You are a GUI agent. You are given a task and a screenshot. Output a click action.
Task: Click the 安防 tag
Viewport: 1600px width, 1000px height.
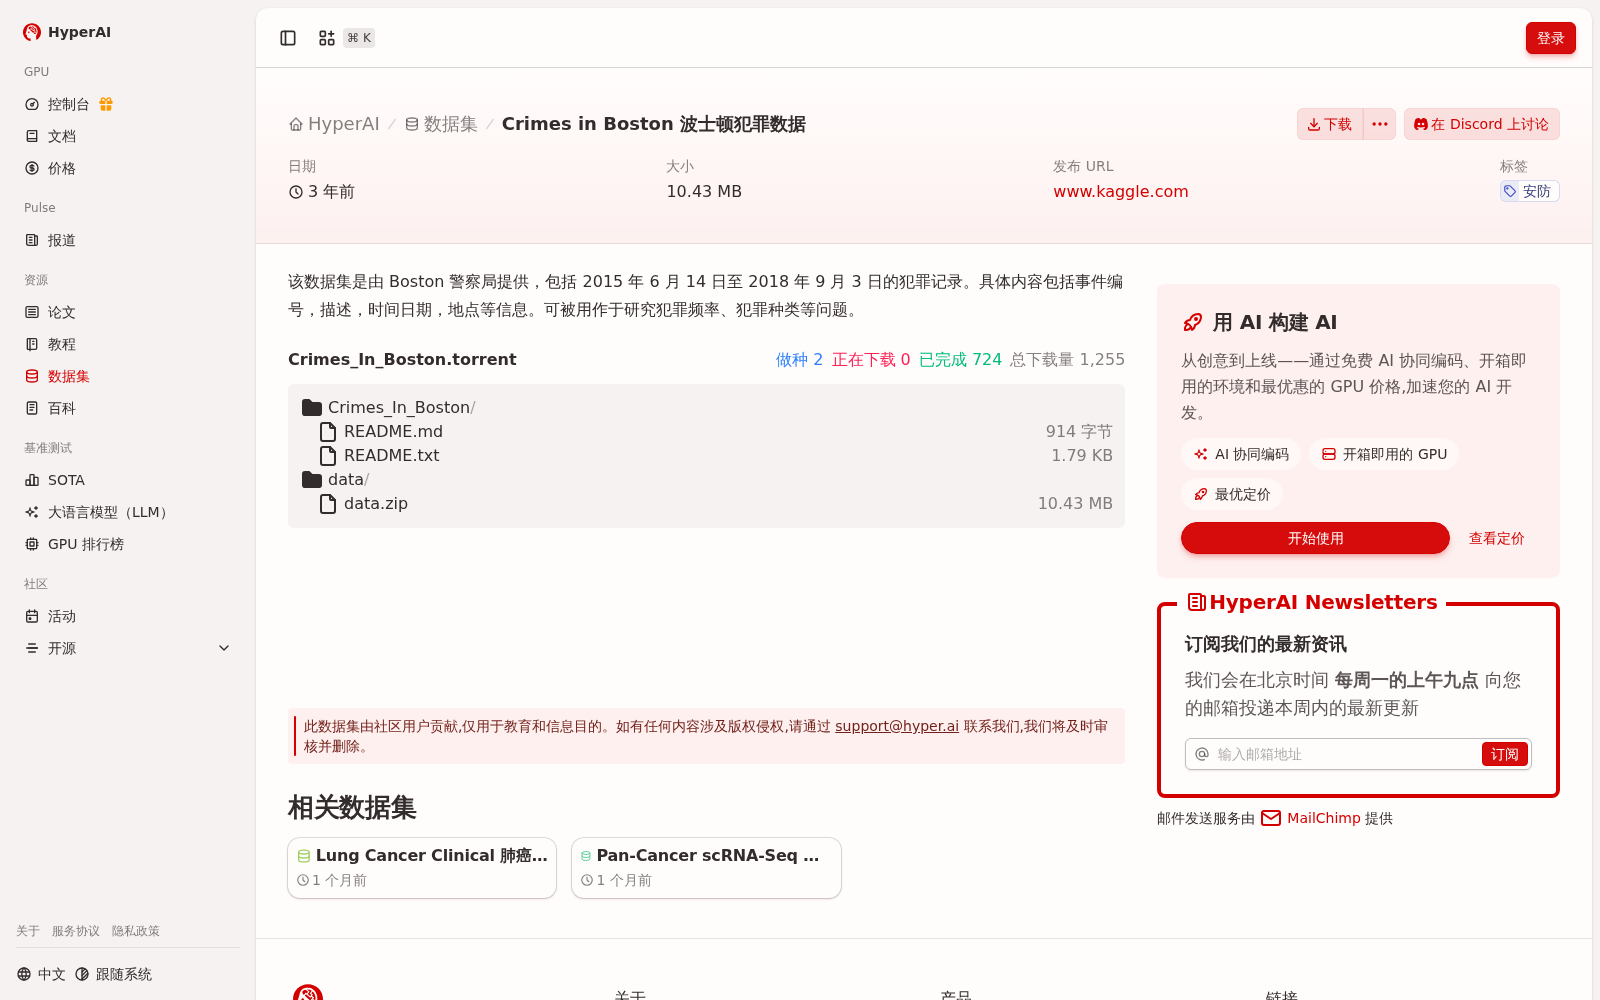(1529, 191)
